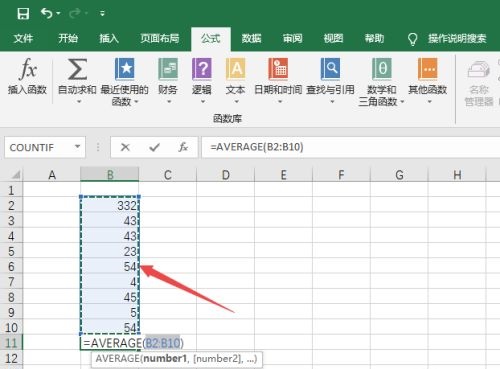Select column E header
Viewport: 500px width, 369px height.
pyautogui.click(x=283, y=175)
